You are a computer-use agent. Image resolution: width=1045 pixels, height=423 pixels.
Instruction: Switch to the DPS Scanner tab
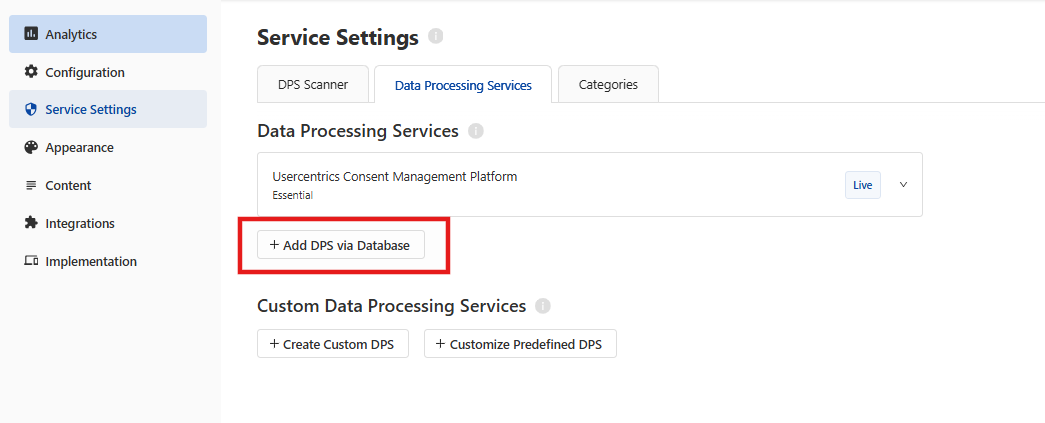click(313, 85)
